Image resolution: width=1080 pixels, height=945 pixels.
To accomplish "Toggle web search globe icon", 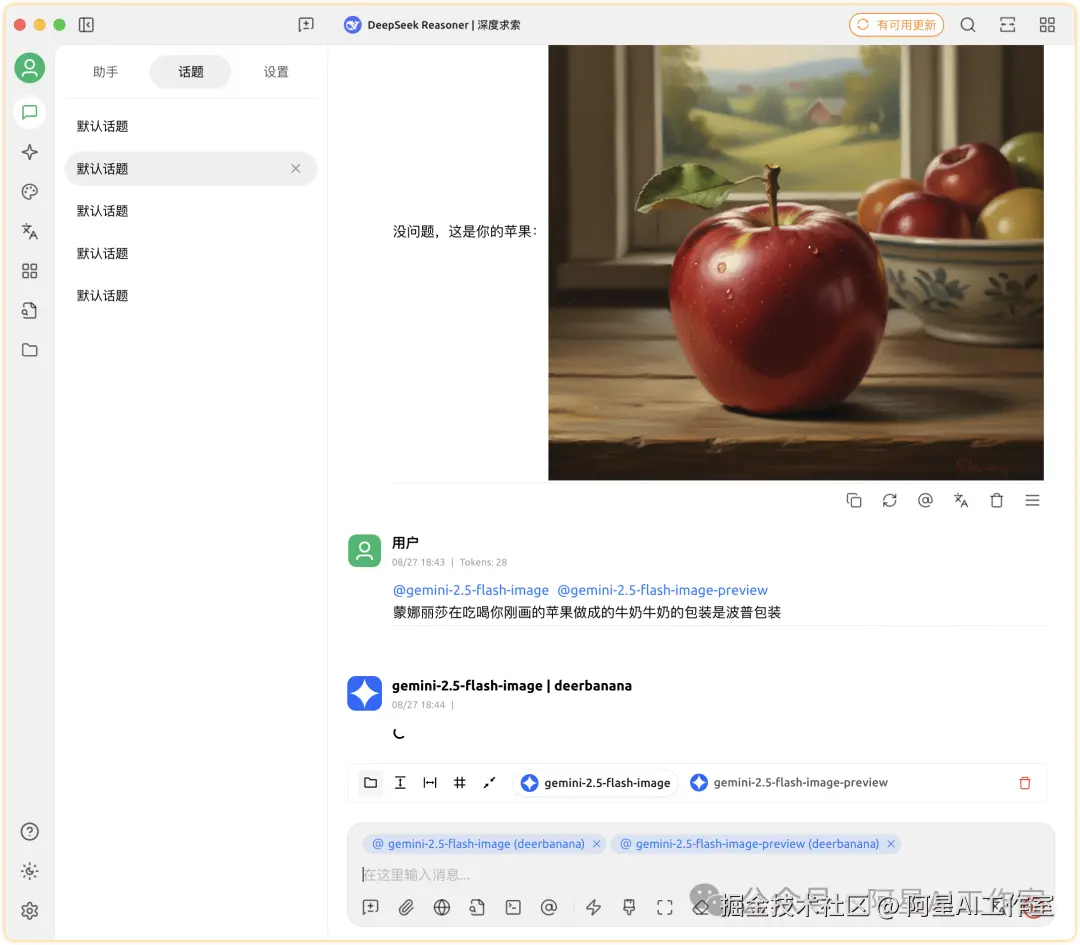I will (x=442, y=908).
